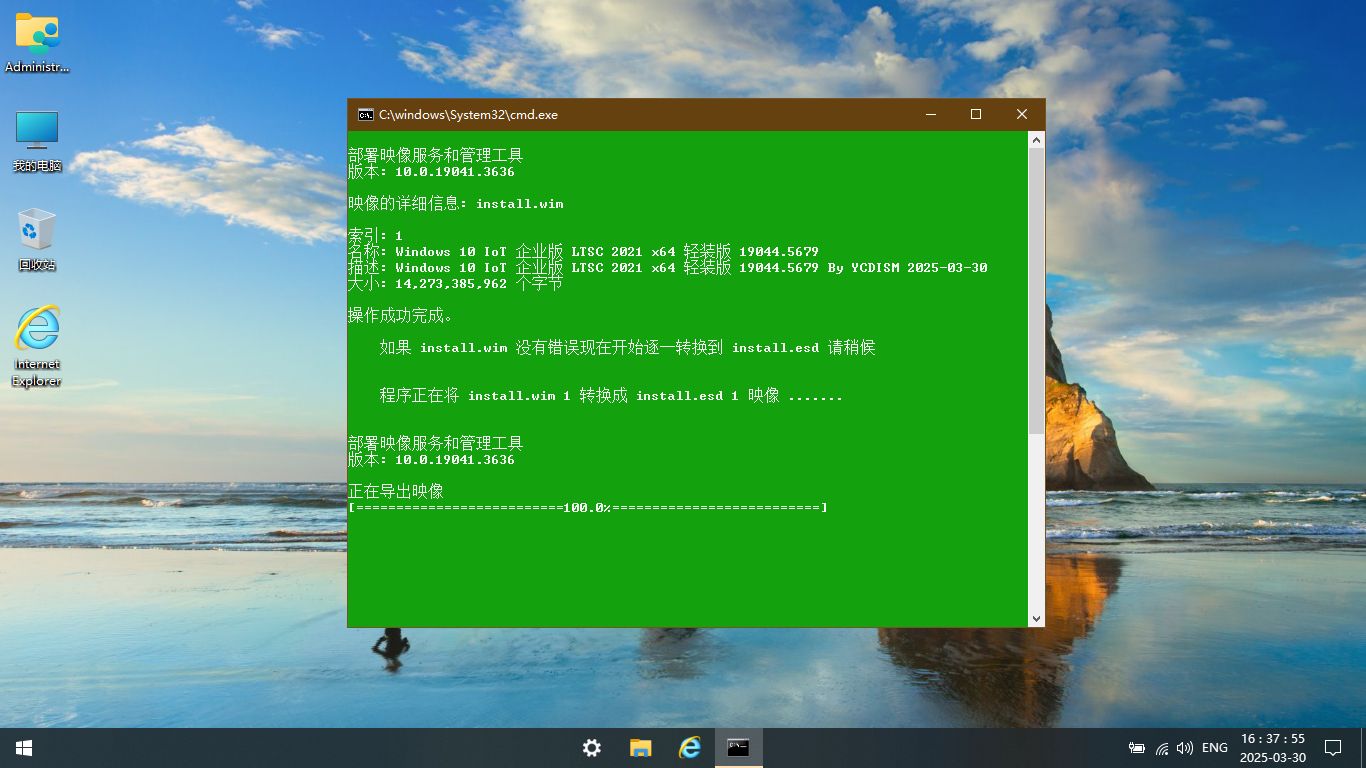Viewport: 1366px width, 768px height.
Task: Minimize the cmd.exe window
Action: click(930, 115)
